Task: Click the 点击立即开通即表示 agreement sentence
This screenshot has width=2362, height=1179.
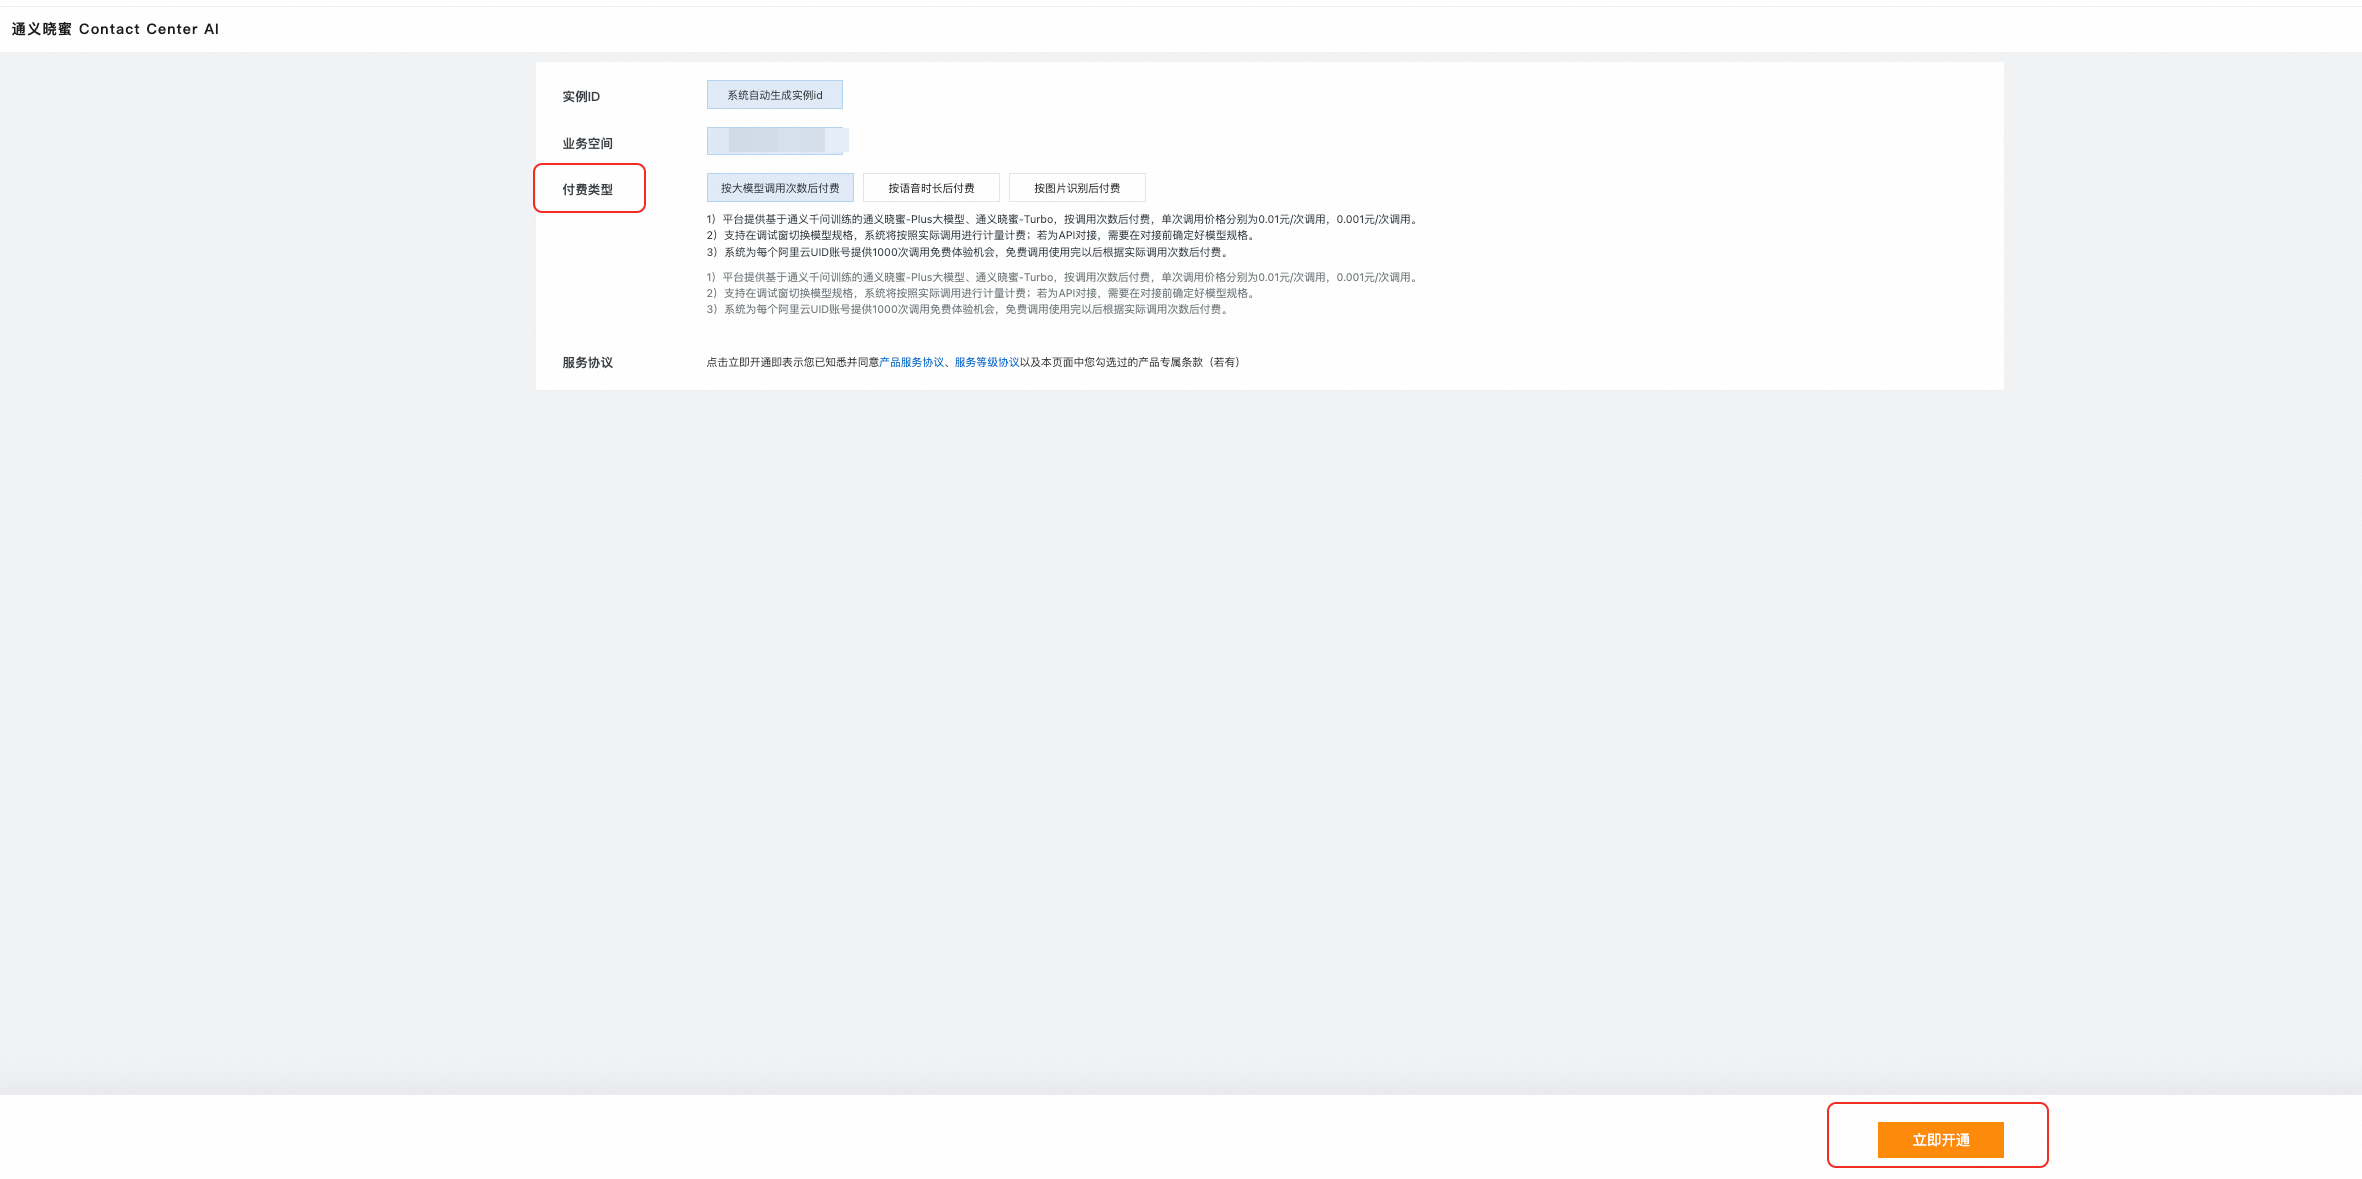Action: pyautogui.click(x=792, y=362)
